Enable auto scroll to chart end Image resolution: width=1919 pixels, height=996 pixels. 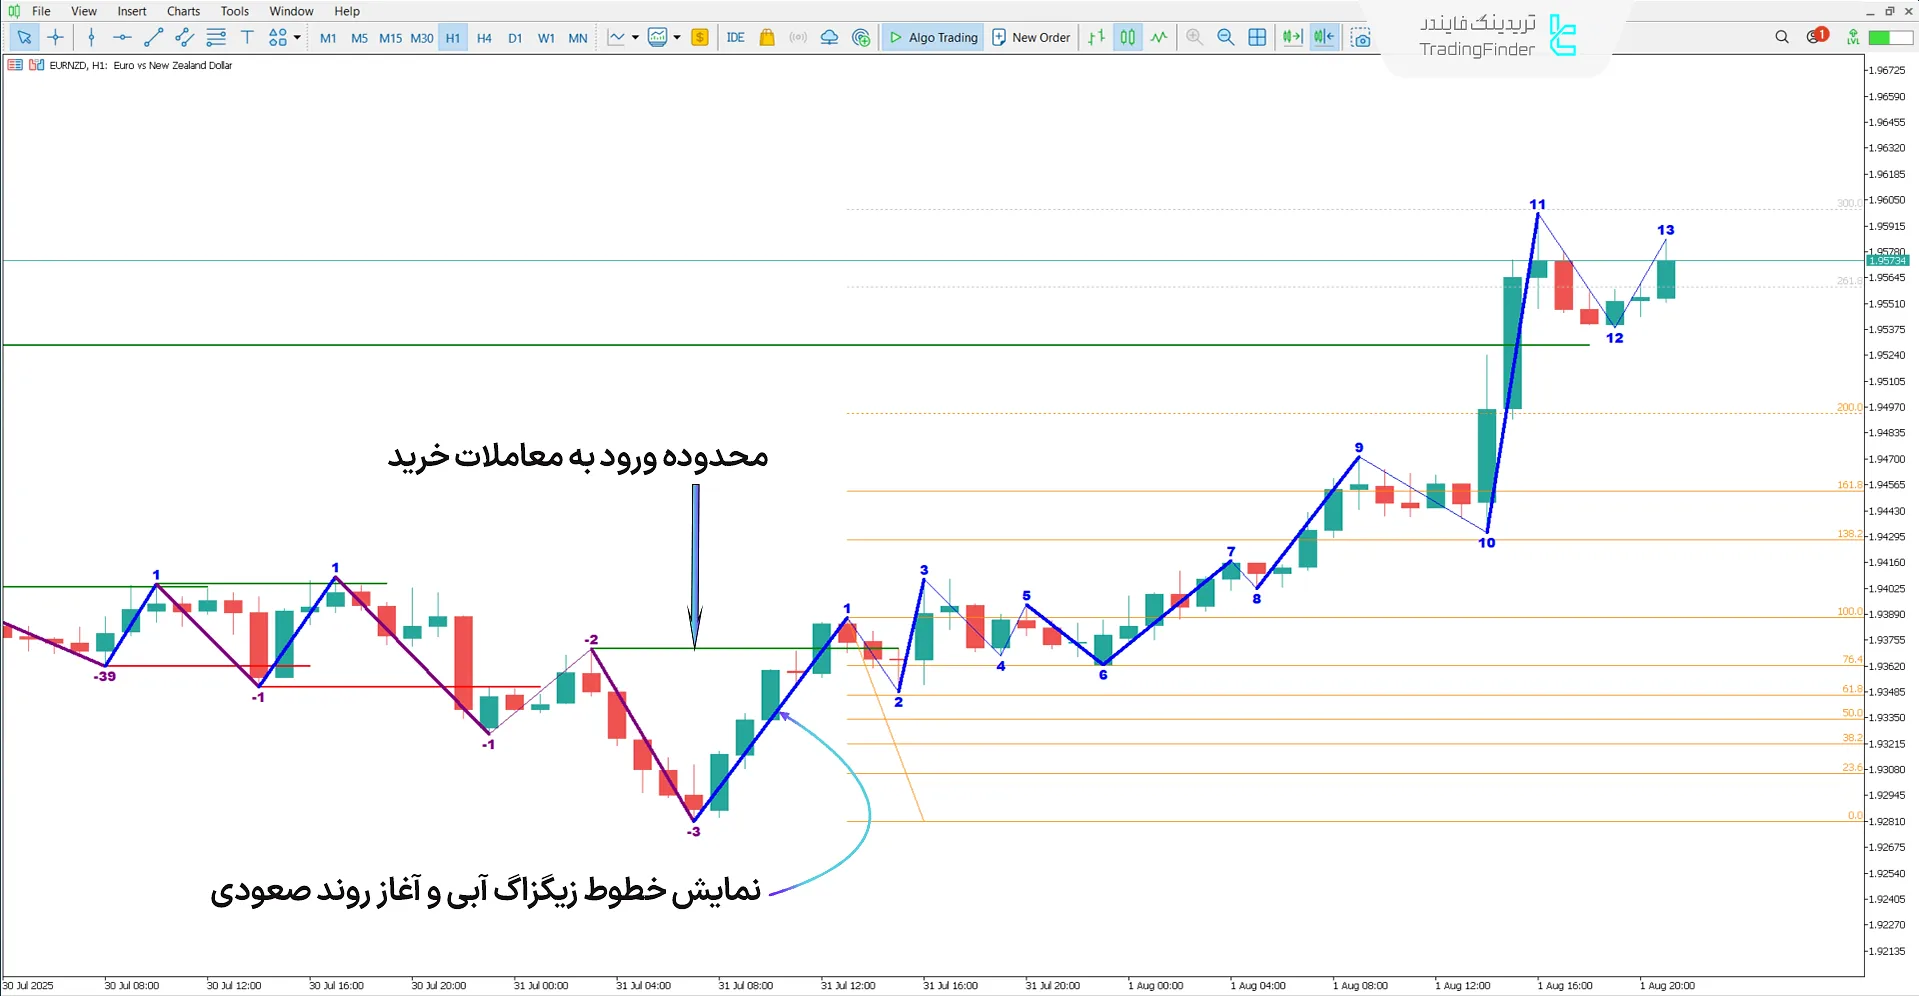coord(1292,37)
